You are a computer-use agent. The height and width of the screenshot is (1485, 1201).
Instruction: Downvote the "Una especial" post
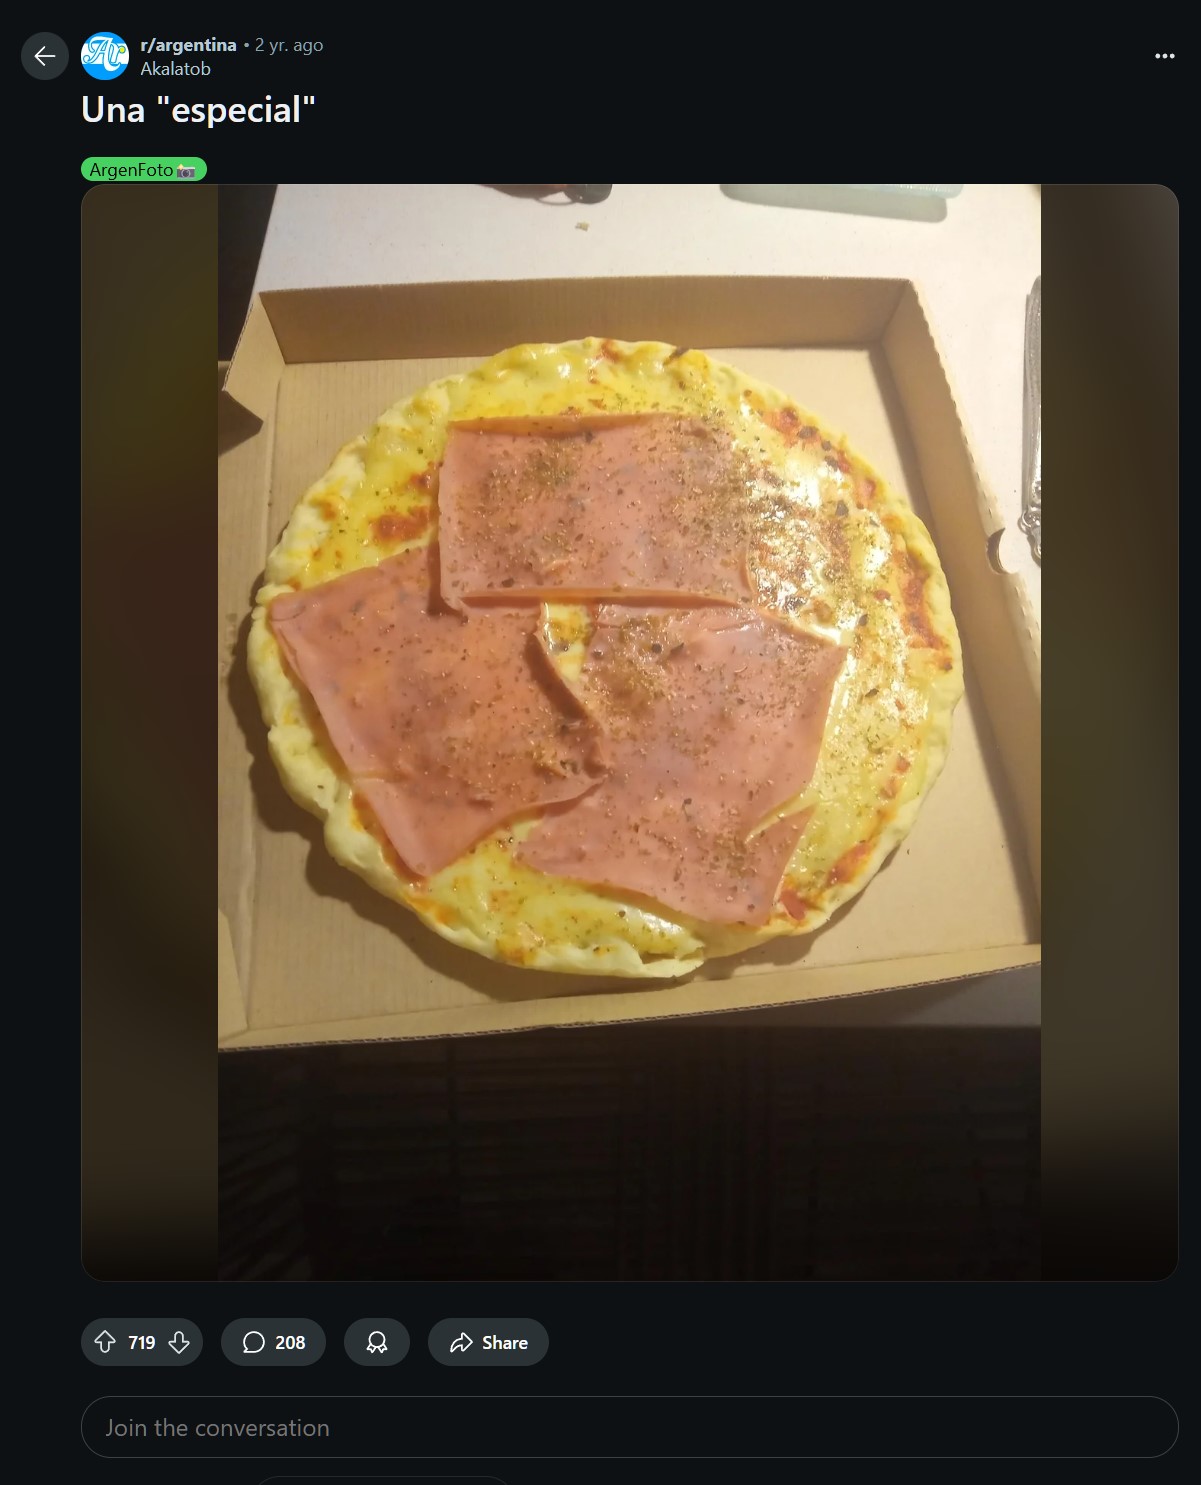click(179, 1342)
